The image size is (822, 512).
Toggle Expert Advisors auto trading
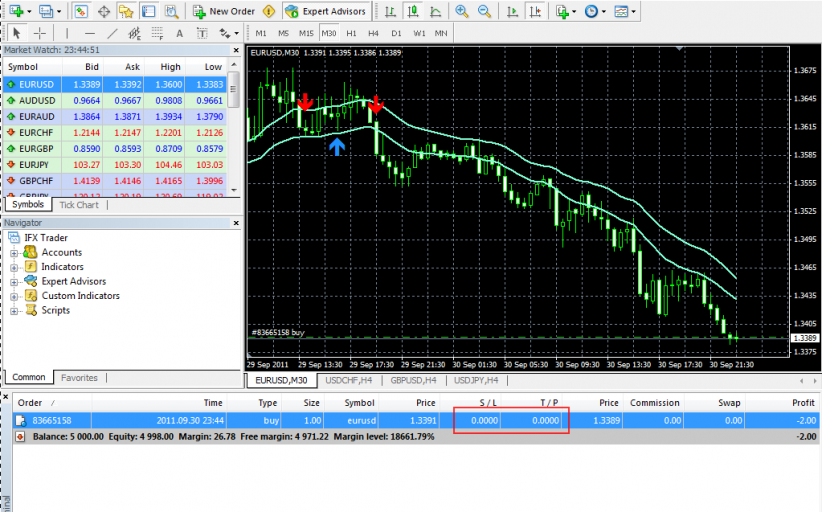[325, 12]
